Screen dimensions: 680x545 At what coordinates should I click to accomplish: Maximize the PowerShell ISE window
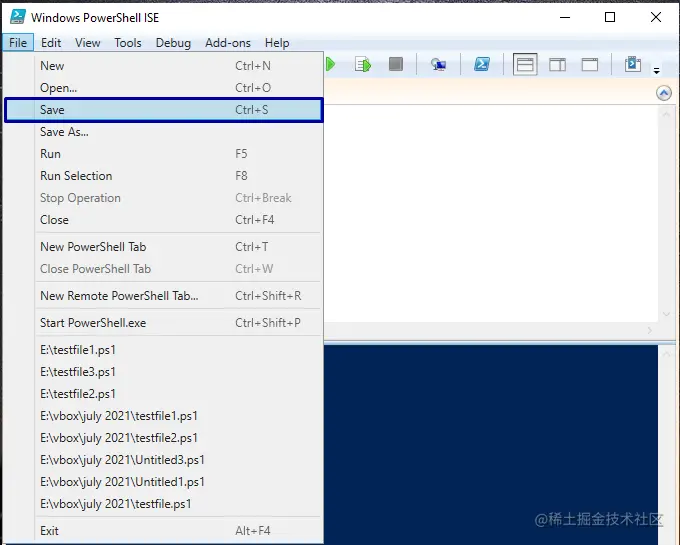[x=610, y=17]
